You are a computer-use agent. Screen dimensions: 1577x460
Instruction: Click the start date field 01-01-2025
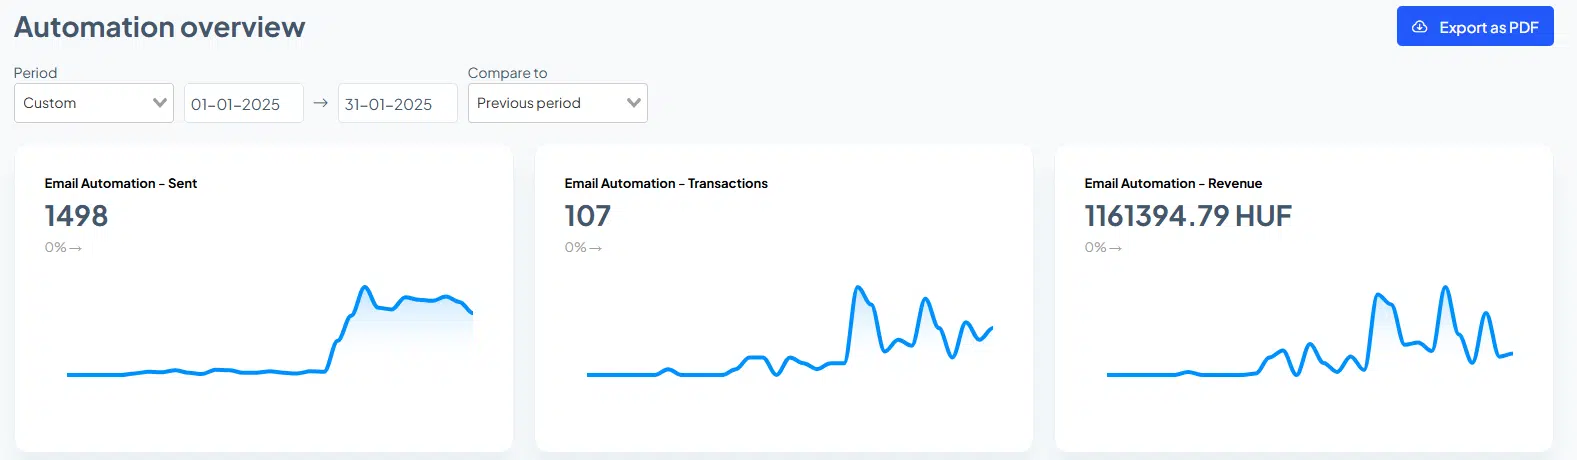(x=243, y=104)
